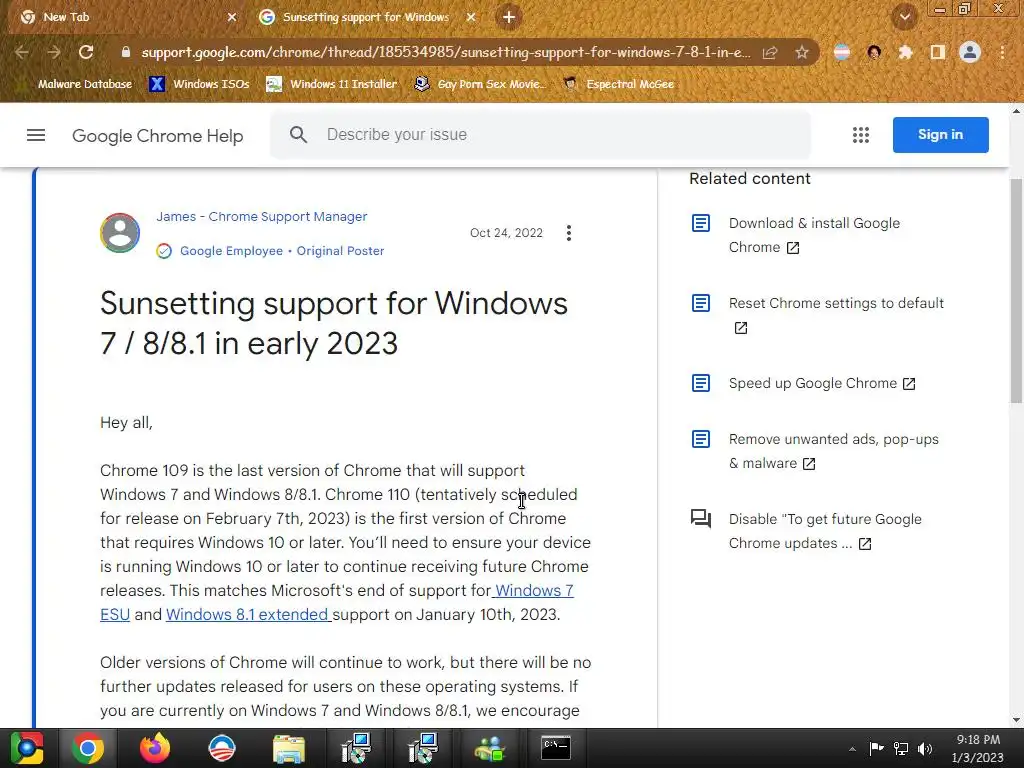Open the post's three-dot options menu

click(x=569, y=233)
